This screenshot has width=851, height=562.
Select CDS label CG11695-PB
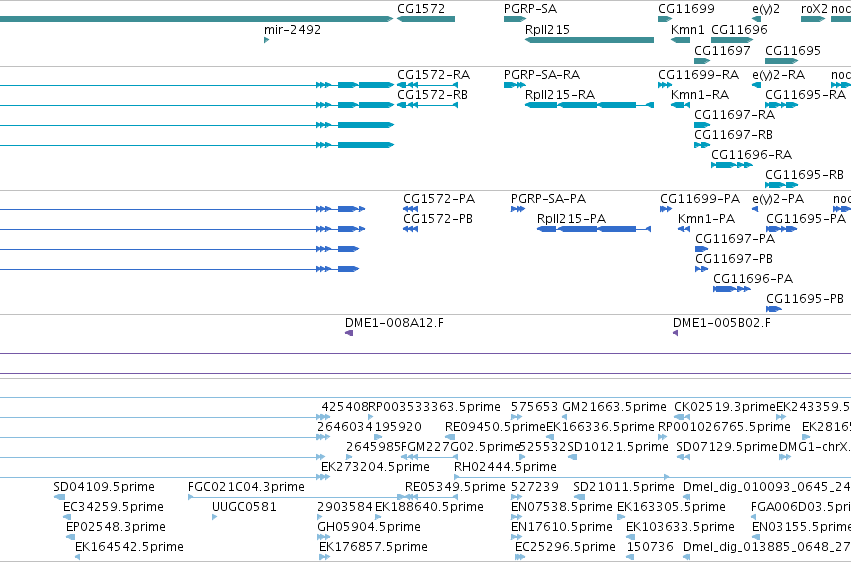pos(805,299)
